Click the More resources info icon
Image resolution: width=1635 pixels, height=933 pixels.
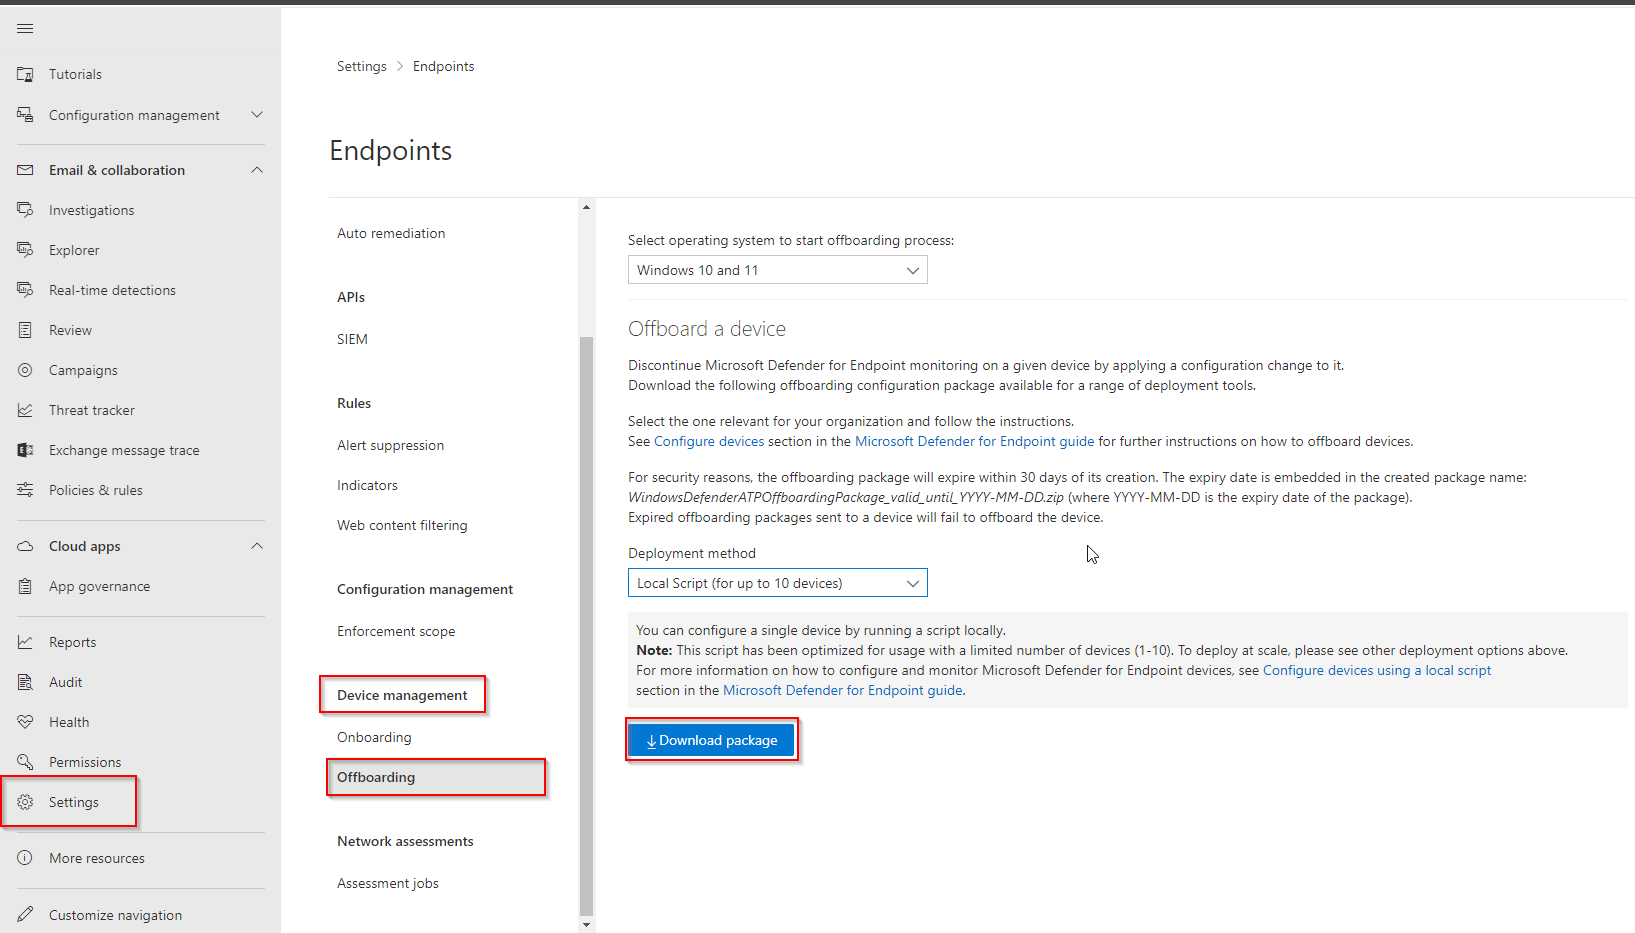[x=25, y=858]
